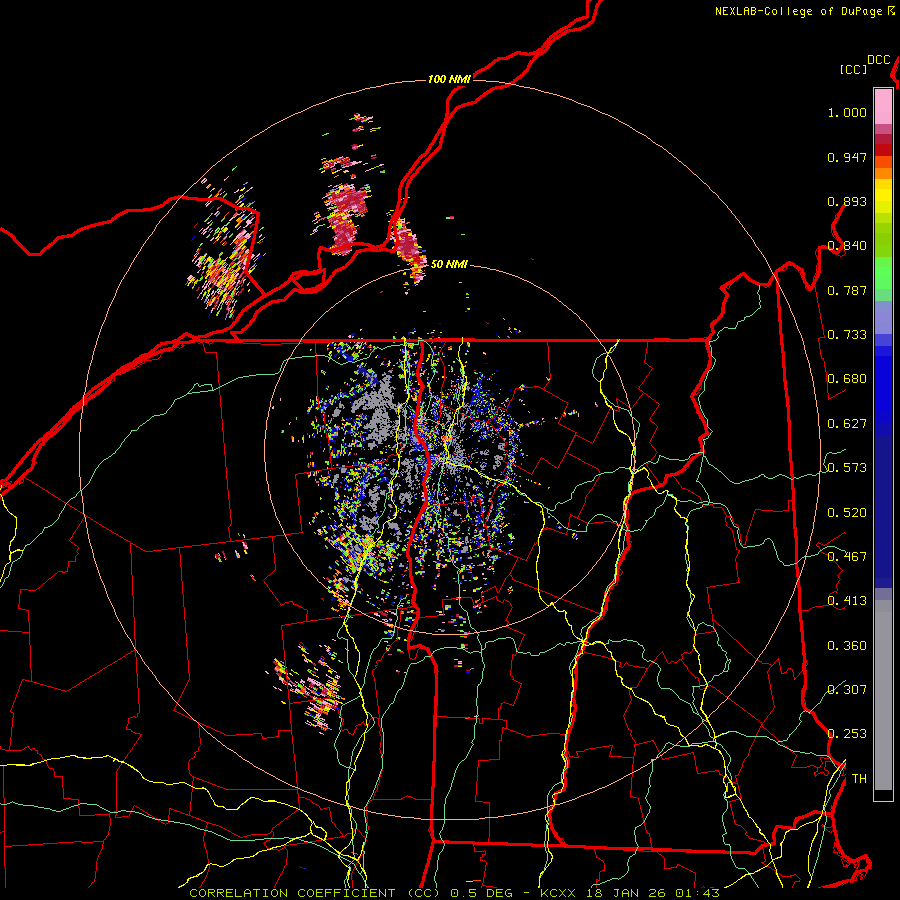Click the KCXX radar site identifier
Screen dimensions: 900x900
click(x=557, y=893)
